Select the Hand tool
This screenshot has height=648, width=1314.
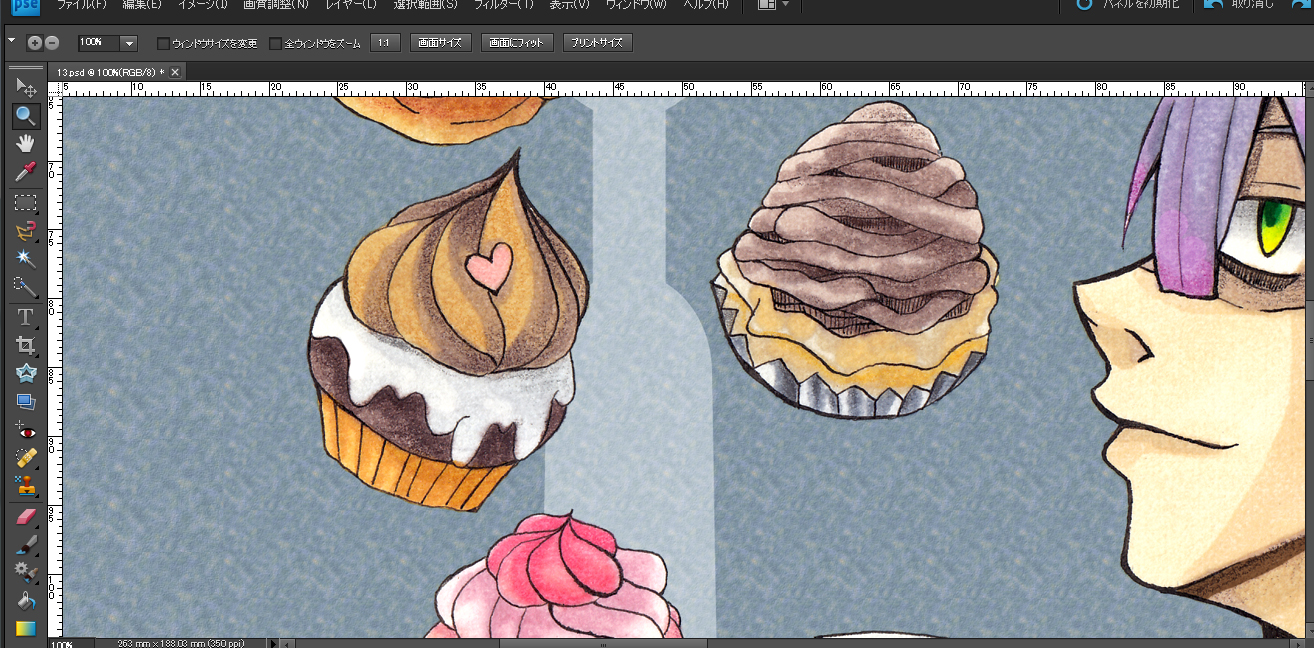click(26, 144)
